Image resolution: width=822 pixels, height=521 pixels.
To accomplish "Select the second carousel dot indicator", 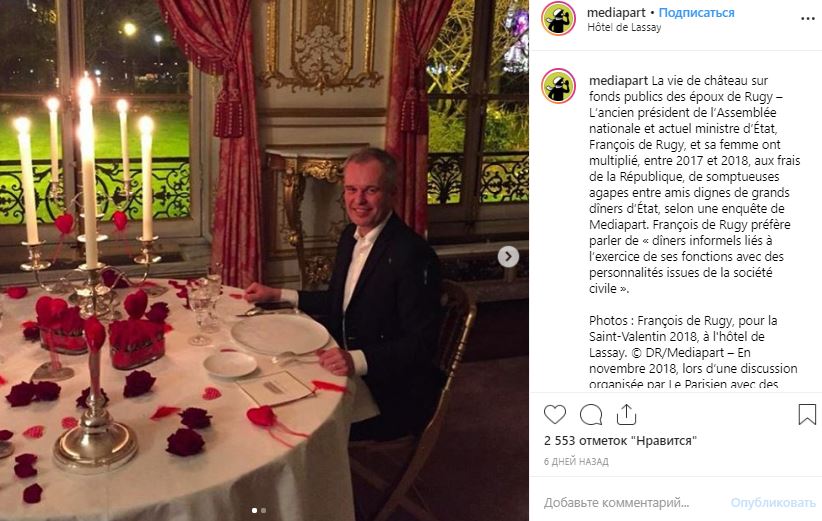I will (x=264, y=510).
